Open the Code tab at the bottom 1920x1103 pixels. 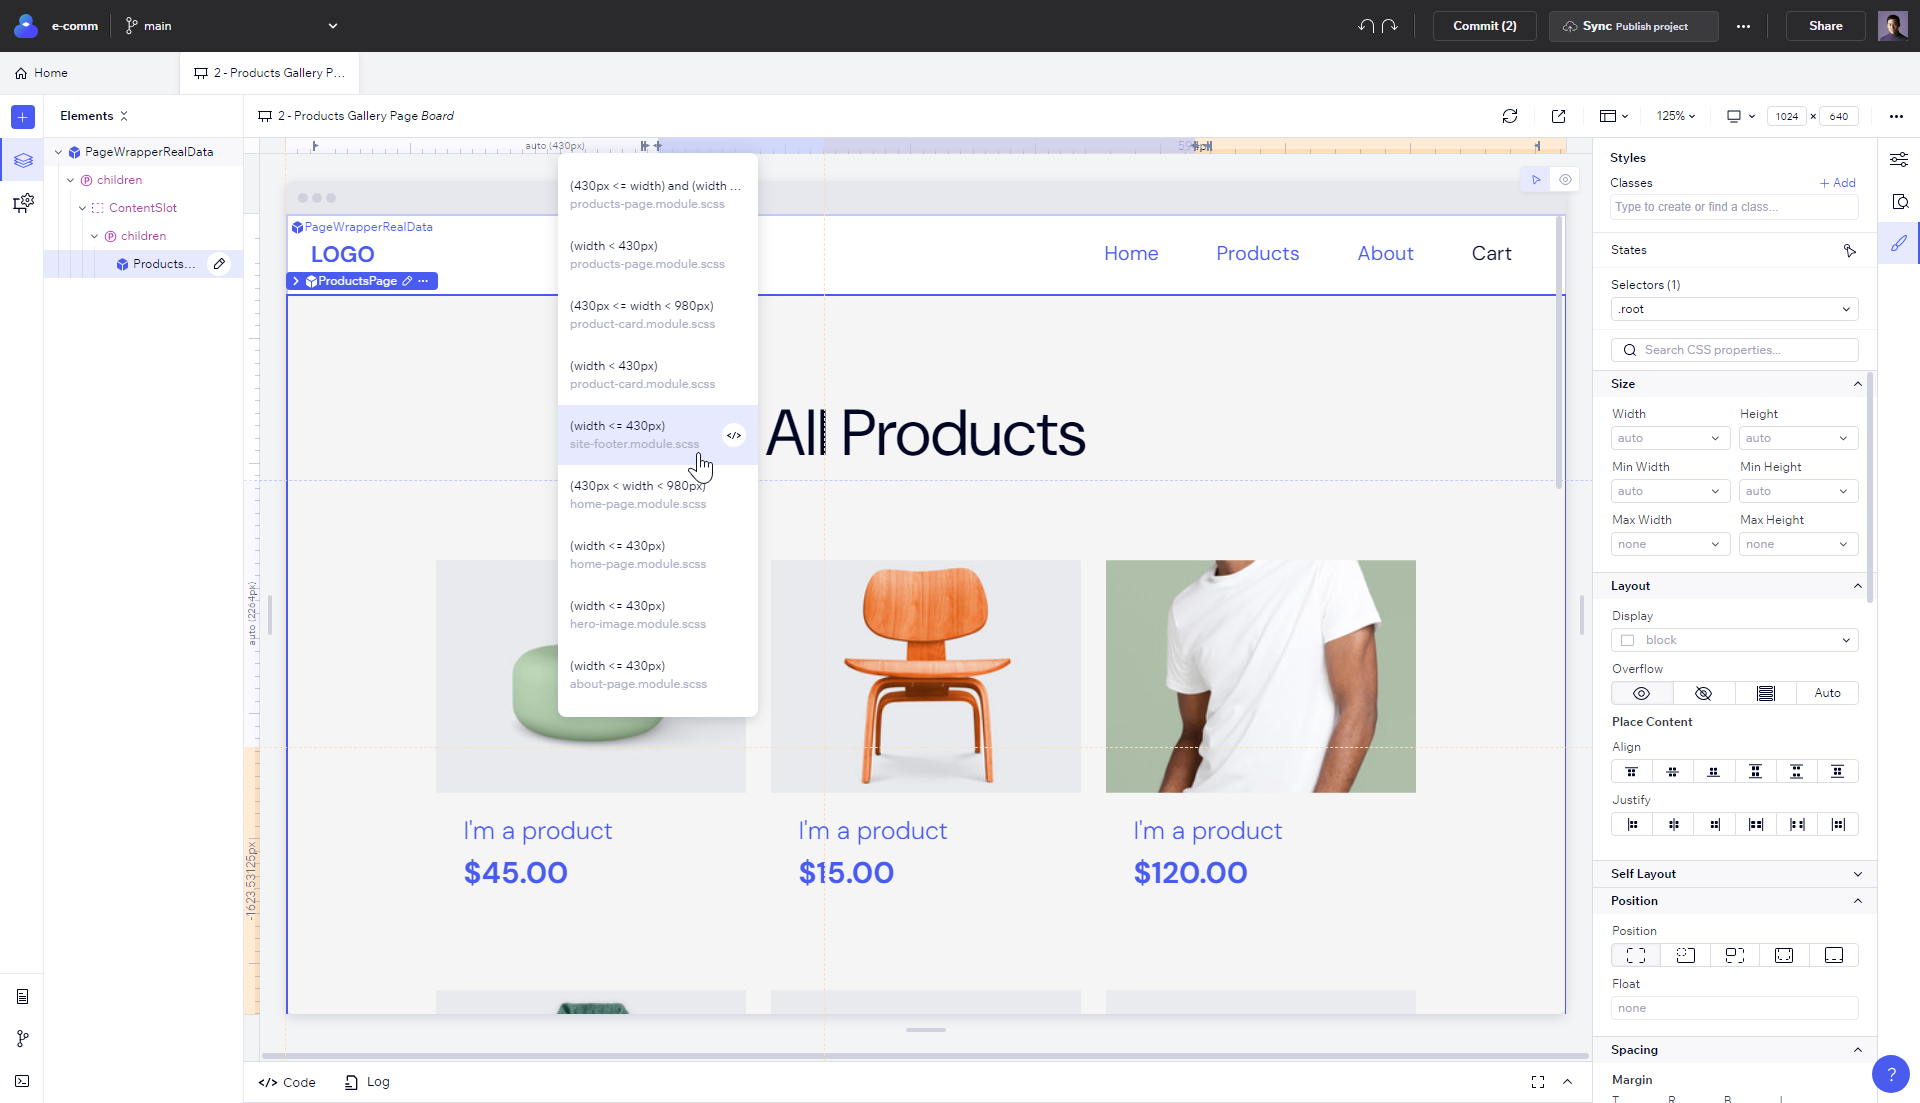pyautogui.click(x=287, y=1082)
